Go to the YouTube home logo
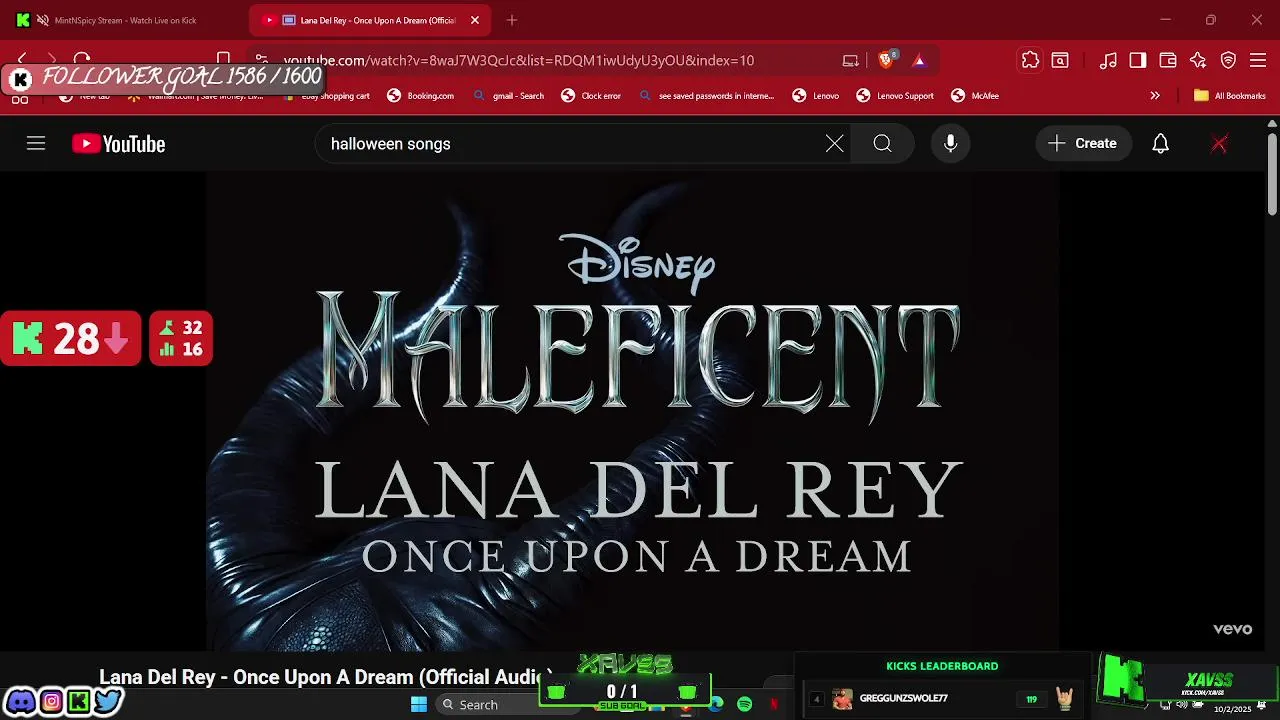1280x720 pixels. (x=118, y=144)
